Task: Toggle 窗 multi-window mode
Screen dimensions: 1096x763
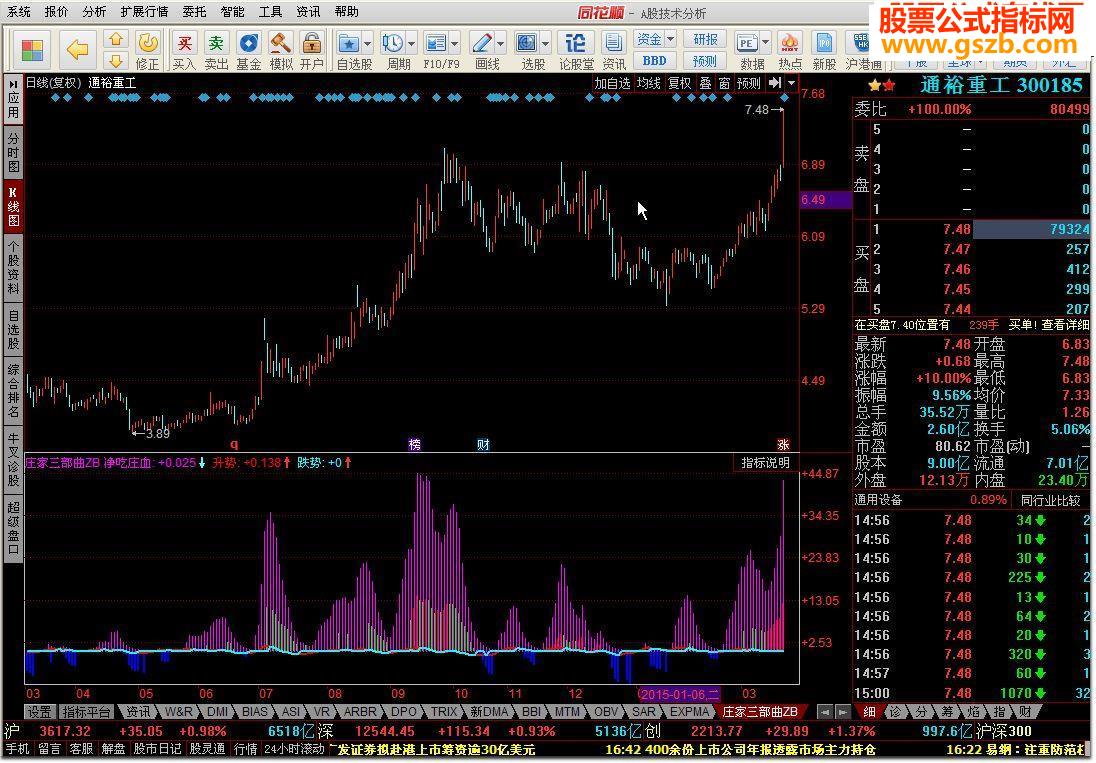Action: coord(724,83)
